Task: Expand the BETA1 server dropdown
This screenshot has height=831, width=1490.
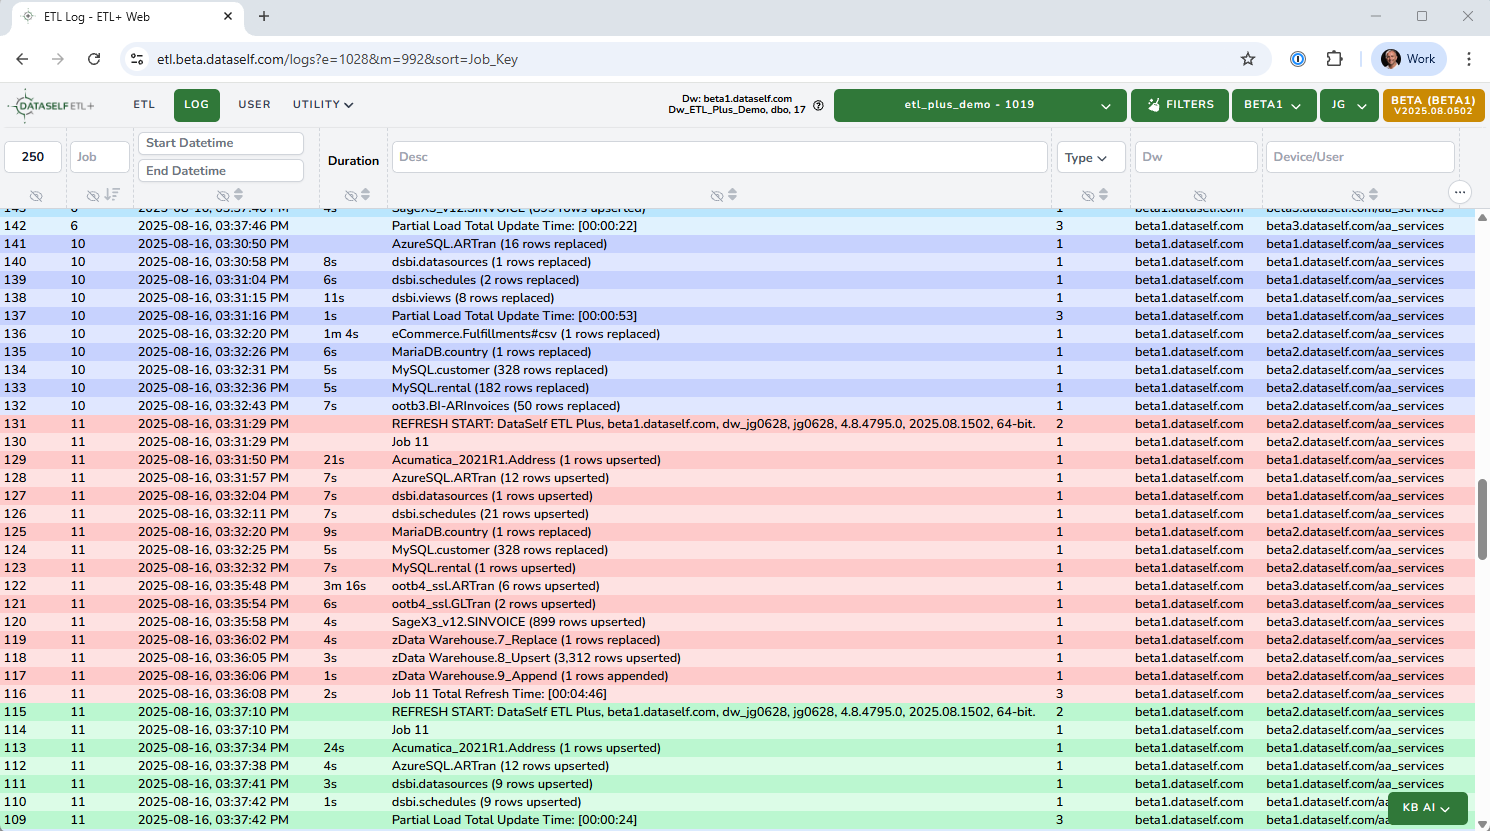Action: pyautogui.click(x=1272, y=105)
